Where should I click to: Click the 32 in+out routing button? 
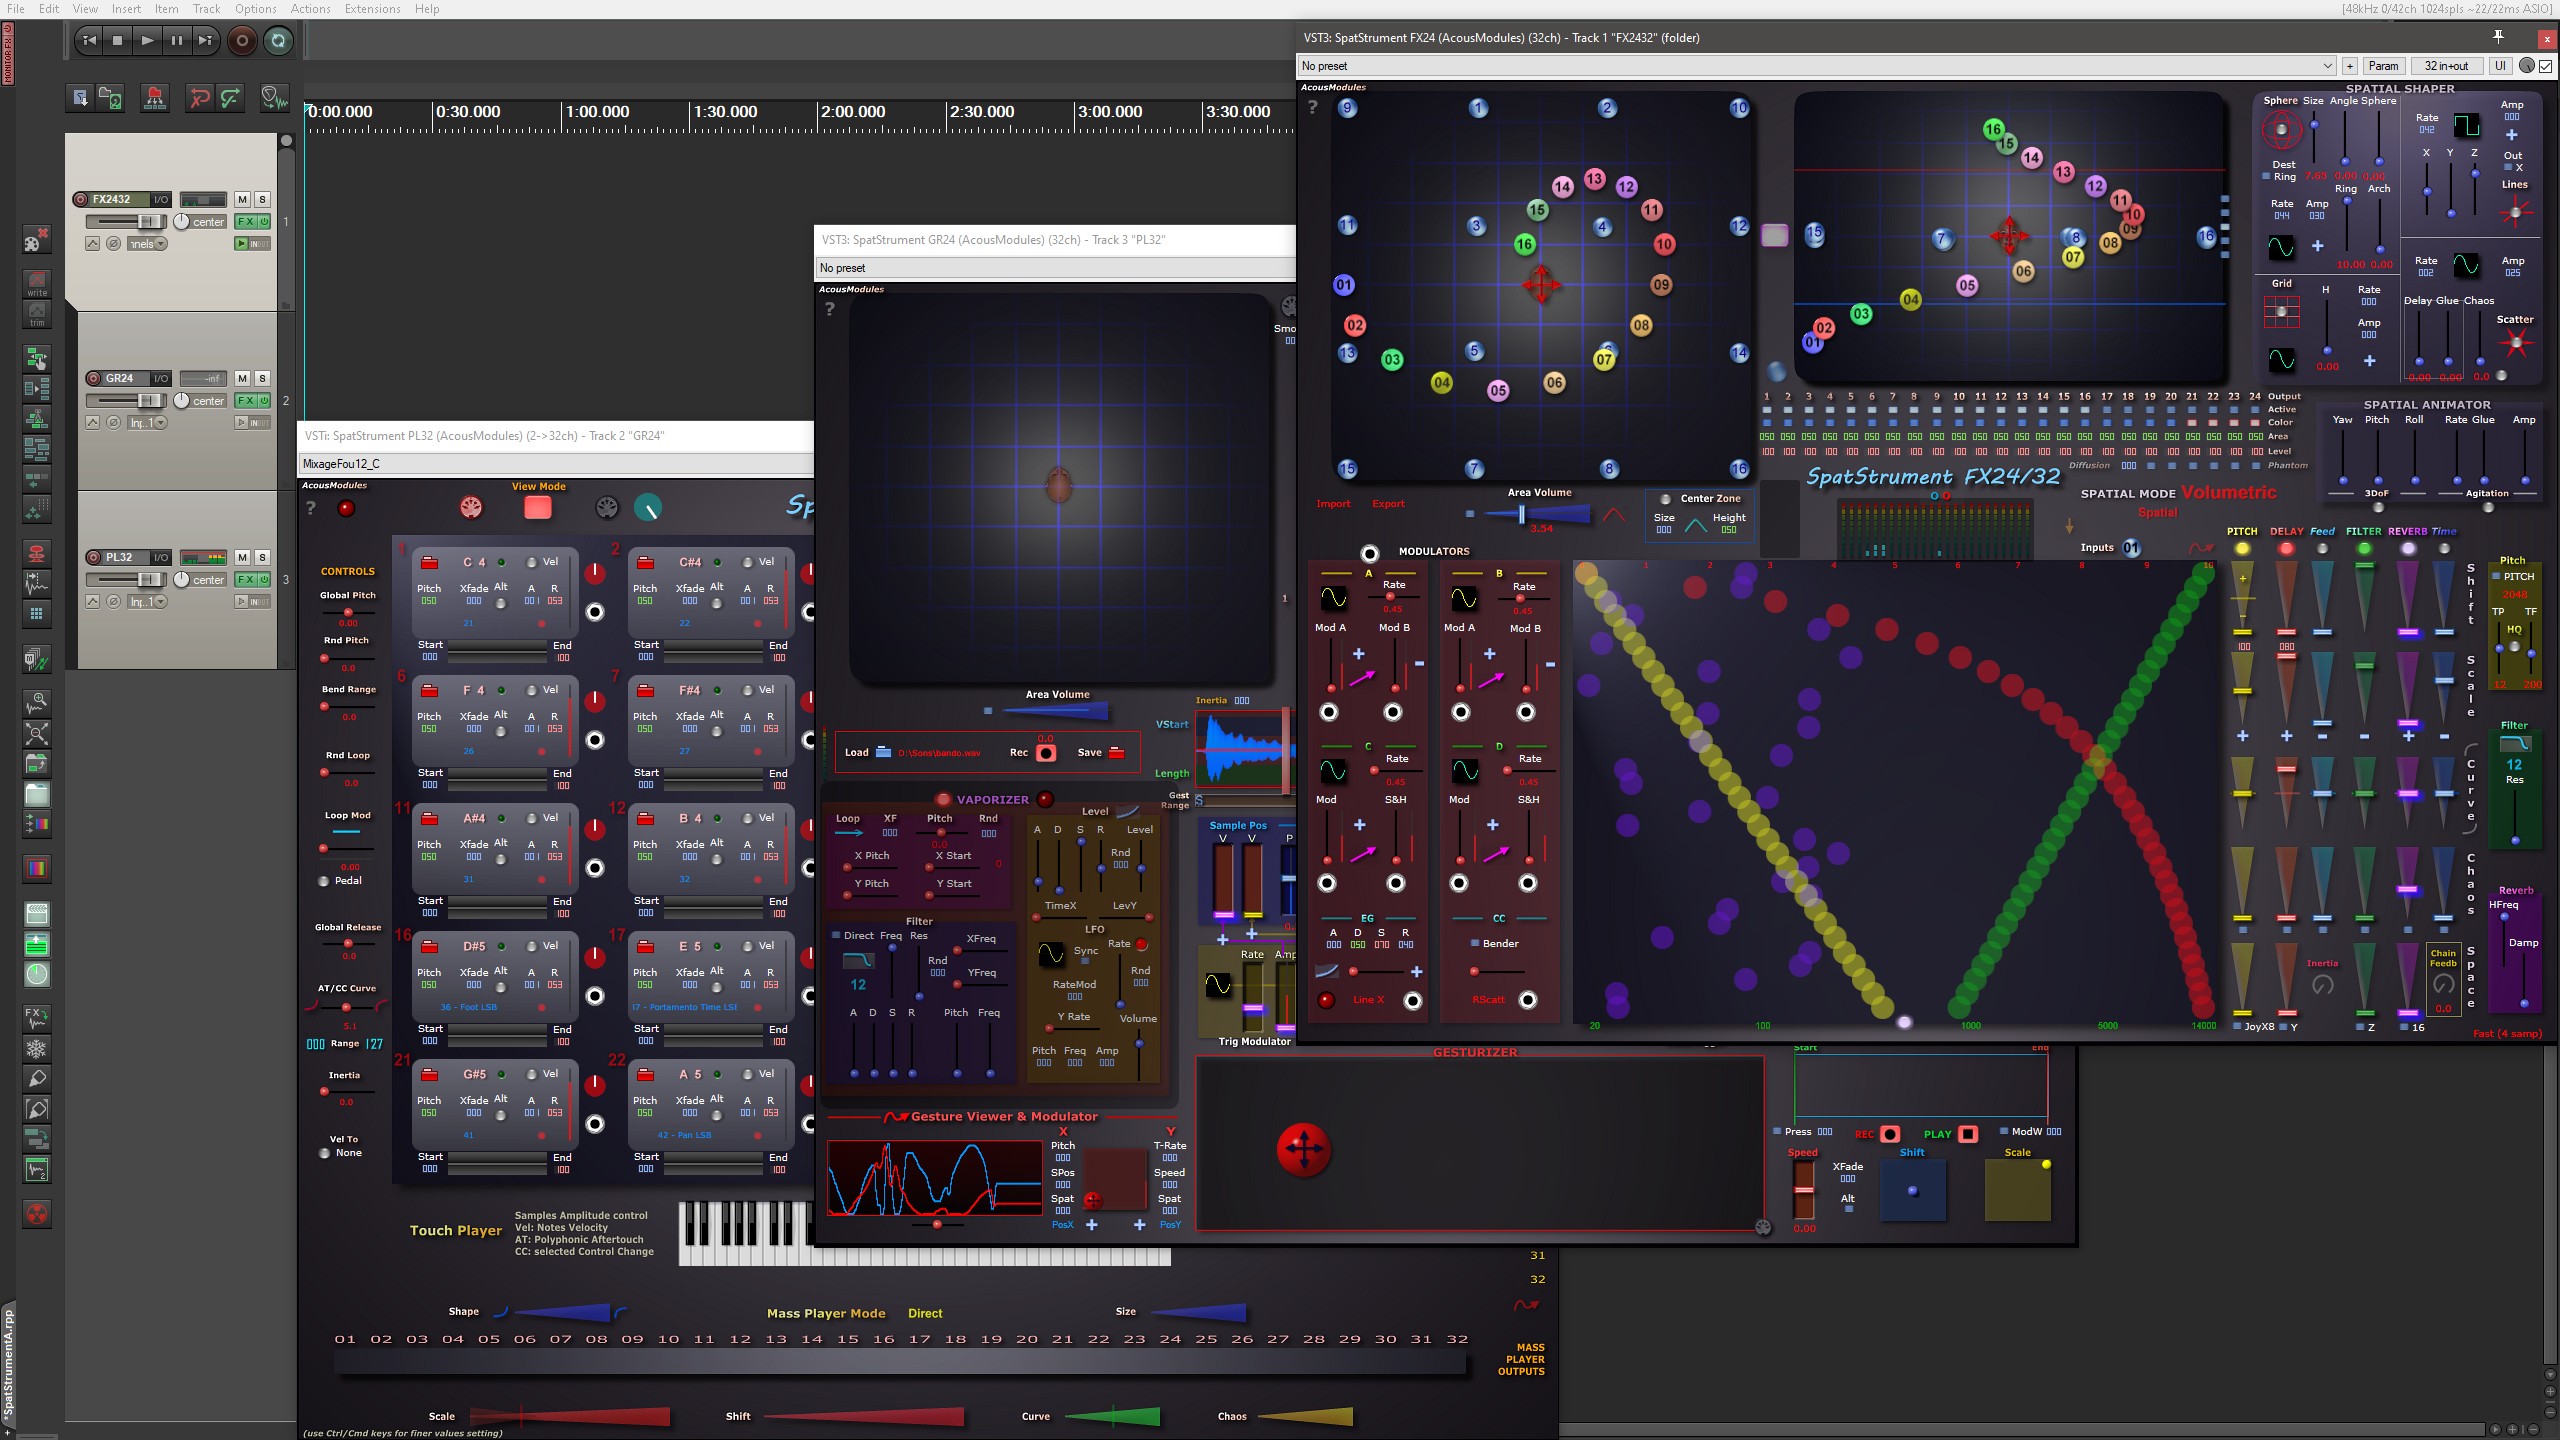[x=2446, y=66]
